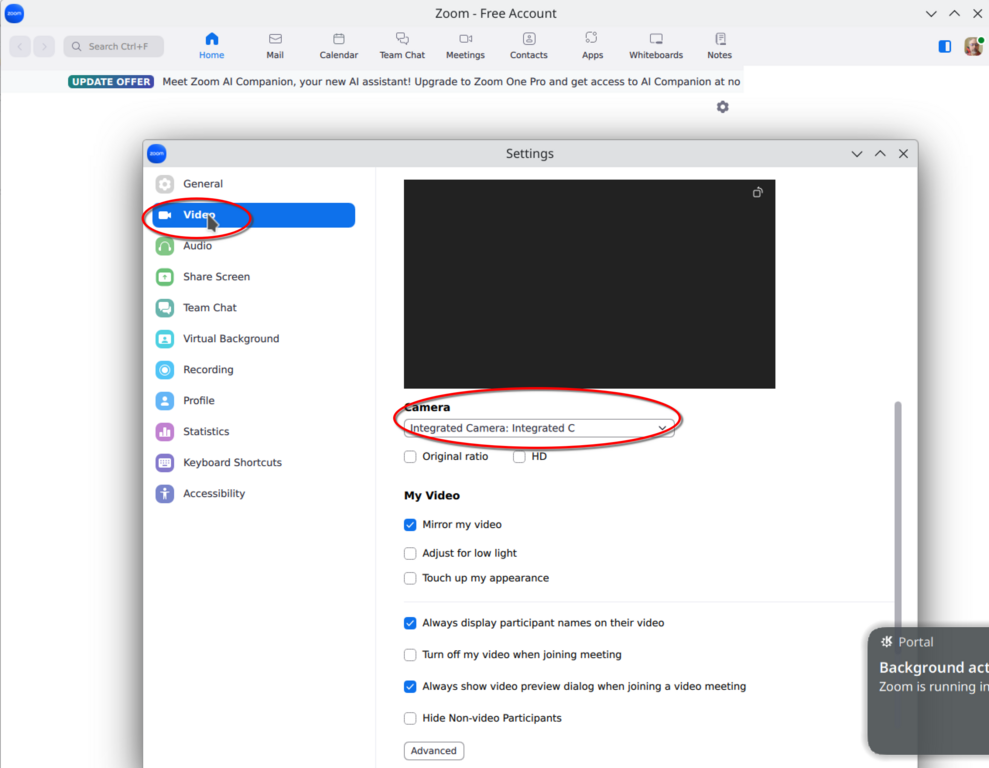Select the Video settings category
Image resolution: width=989 pixels, height=768 pixels.
click(254, 215)
